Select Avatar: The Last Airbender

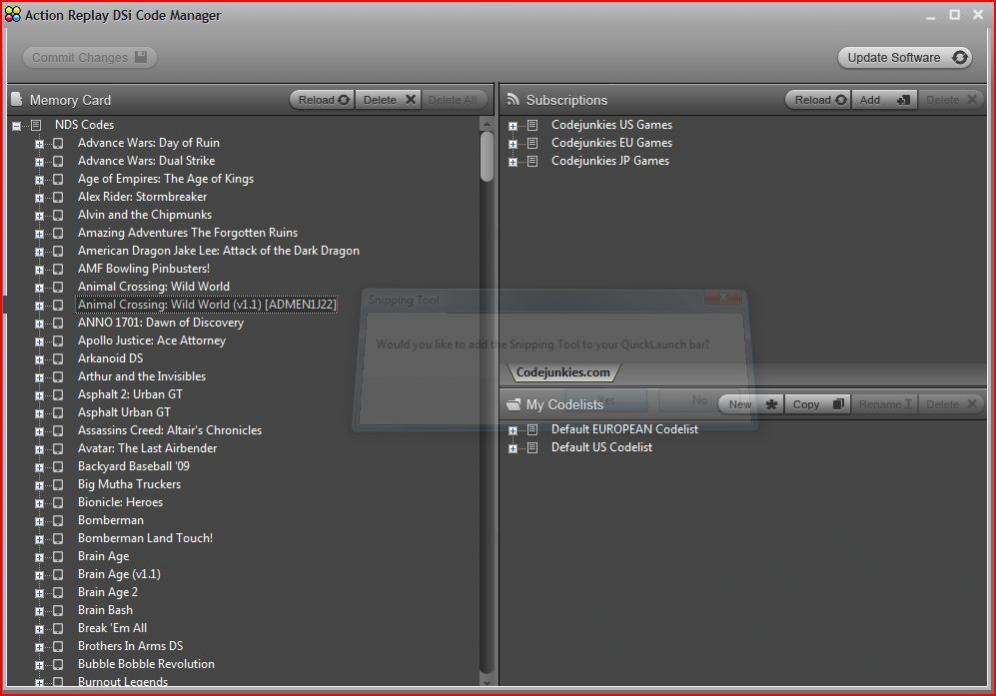tap(147, 448)
